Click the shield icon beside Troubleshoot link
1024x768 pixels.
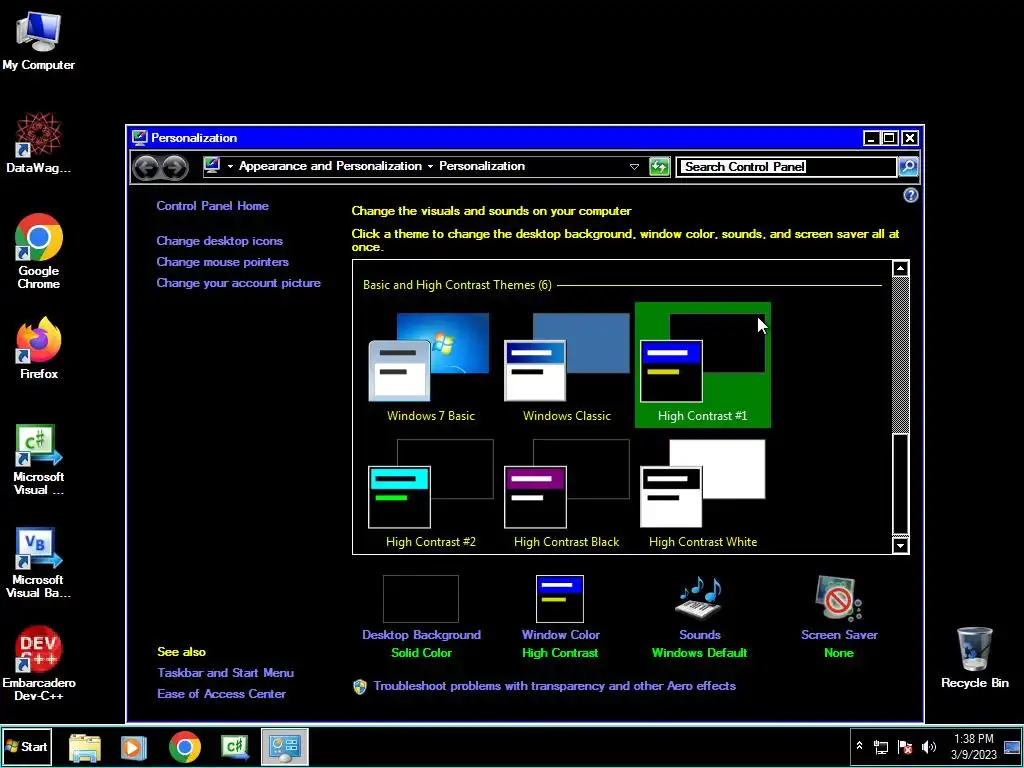360,686
